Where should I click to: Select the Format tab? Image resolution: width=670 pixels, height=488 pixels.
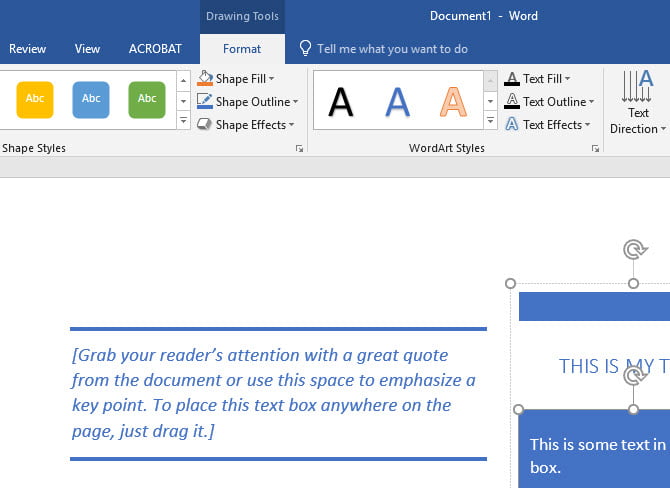(242, 49)
